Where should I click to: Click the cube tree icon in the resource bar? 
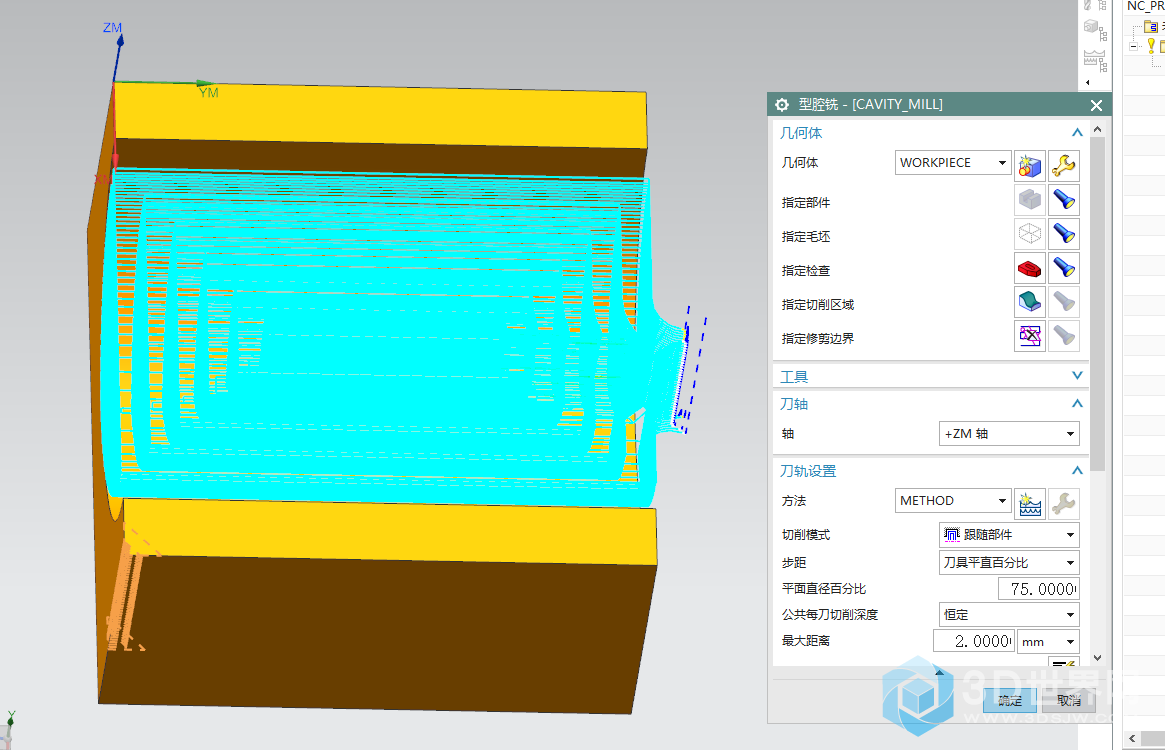pyautogui.click(x=1095, y=30)
